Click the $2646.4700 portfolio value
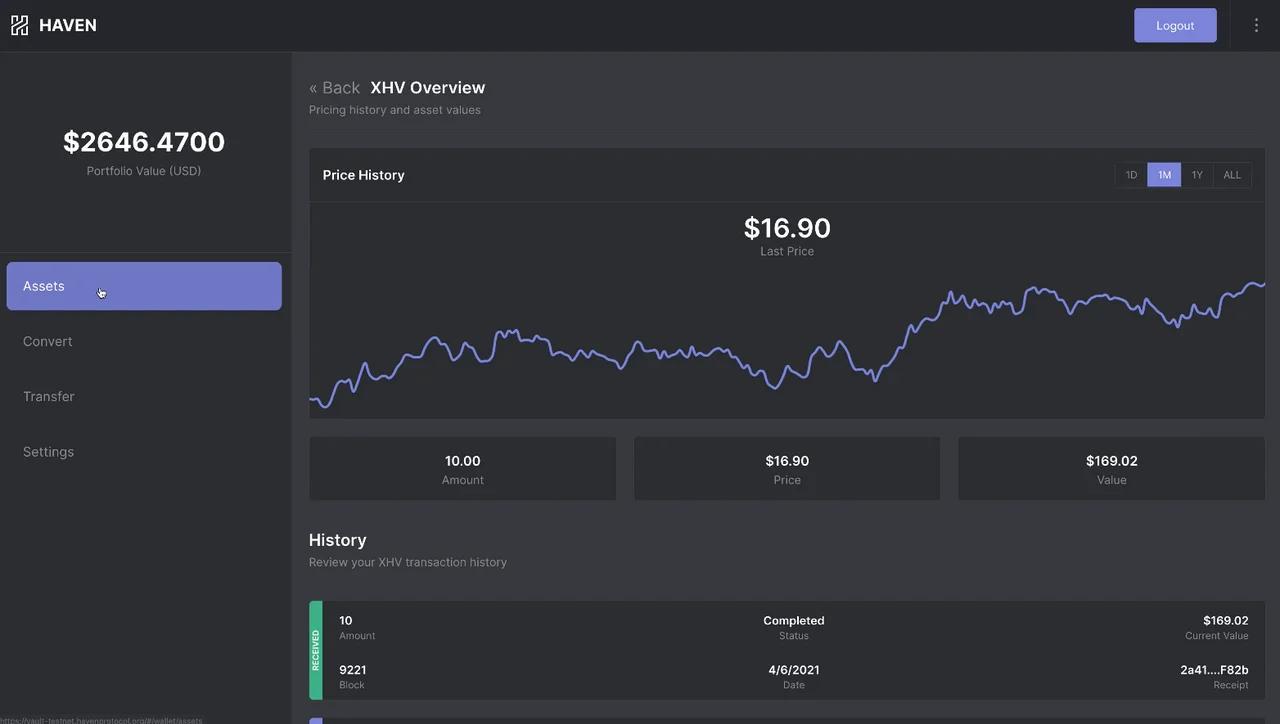 pos(144,140)
